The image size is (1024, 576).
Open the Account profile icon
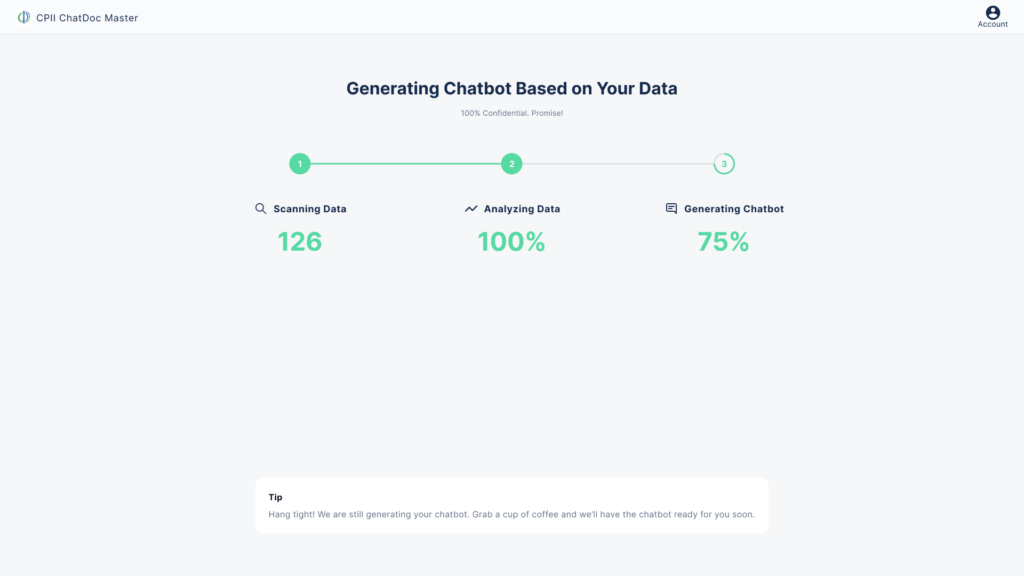pos(992,12)
